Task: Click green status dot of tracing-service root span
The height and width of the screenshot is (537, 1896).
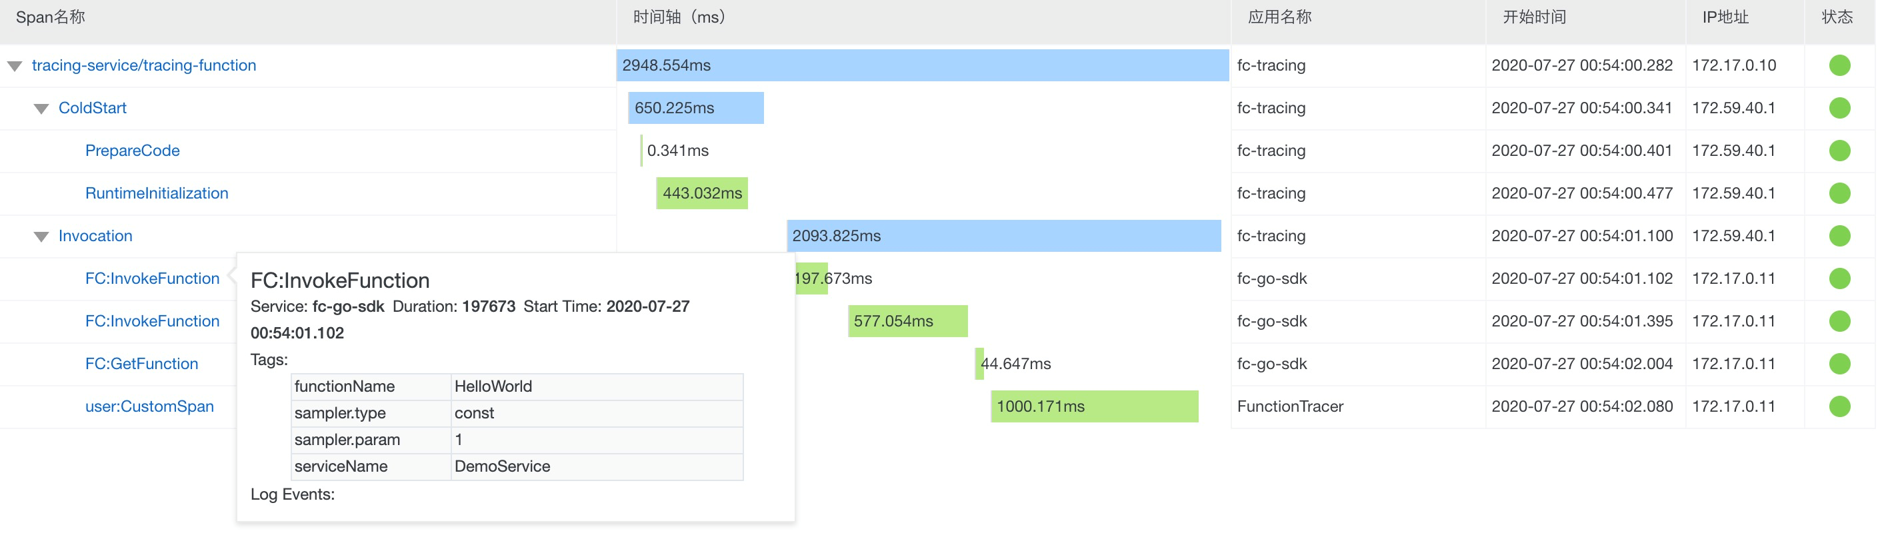Action: pos(1838,65)
